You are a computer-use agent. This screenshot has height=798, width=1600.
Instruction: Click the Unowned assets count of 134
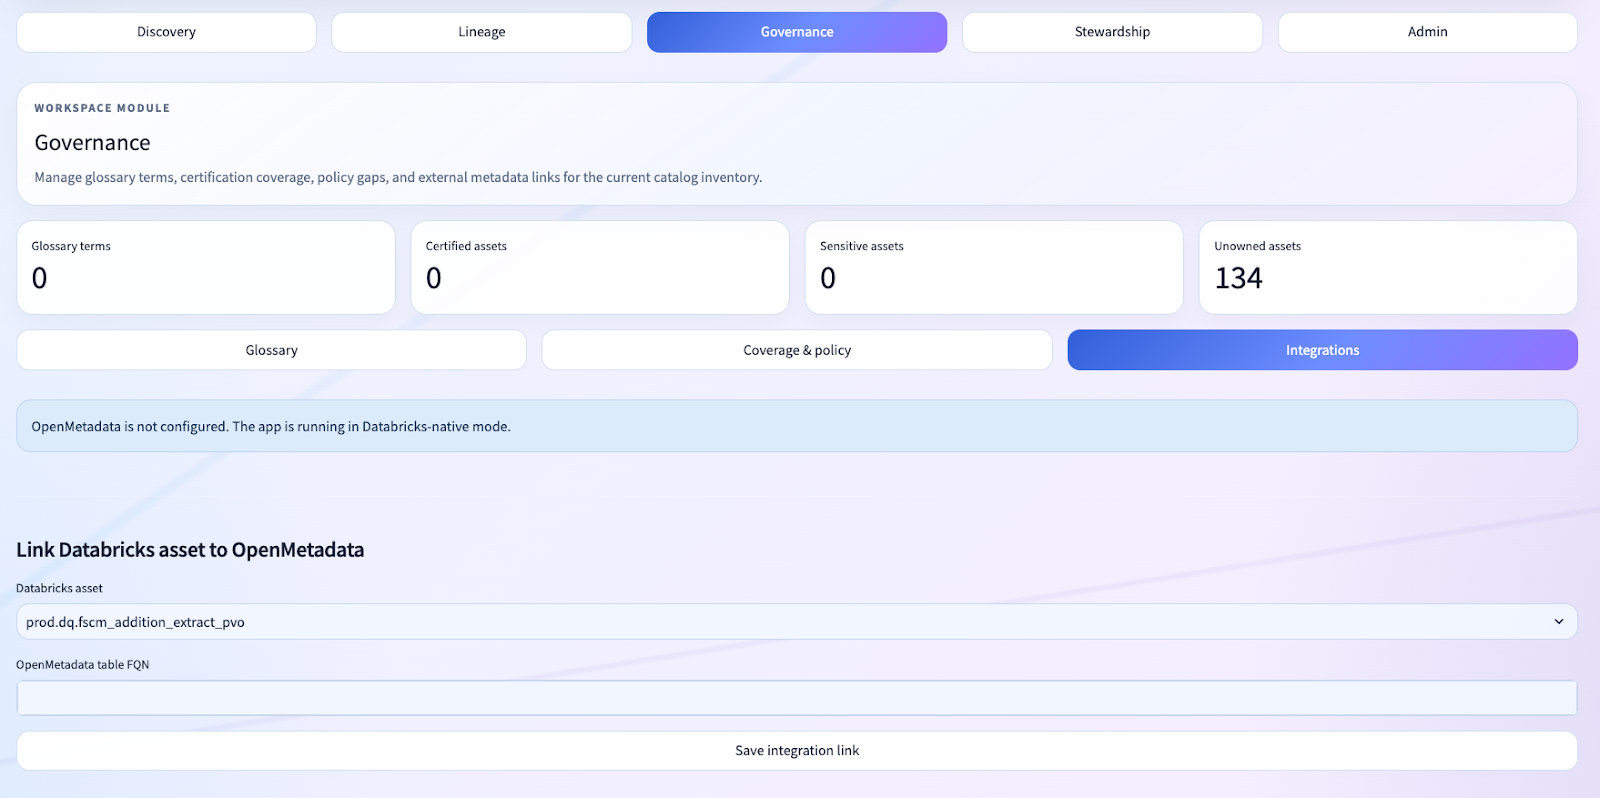coord(1238,278)
